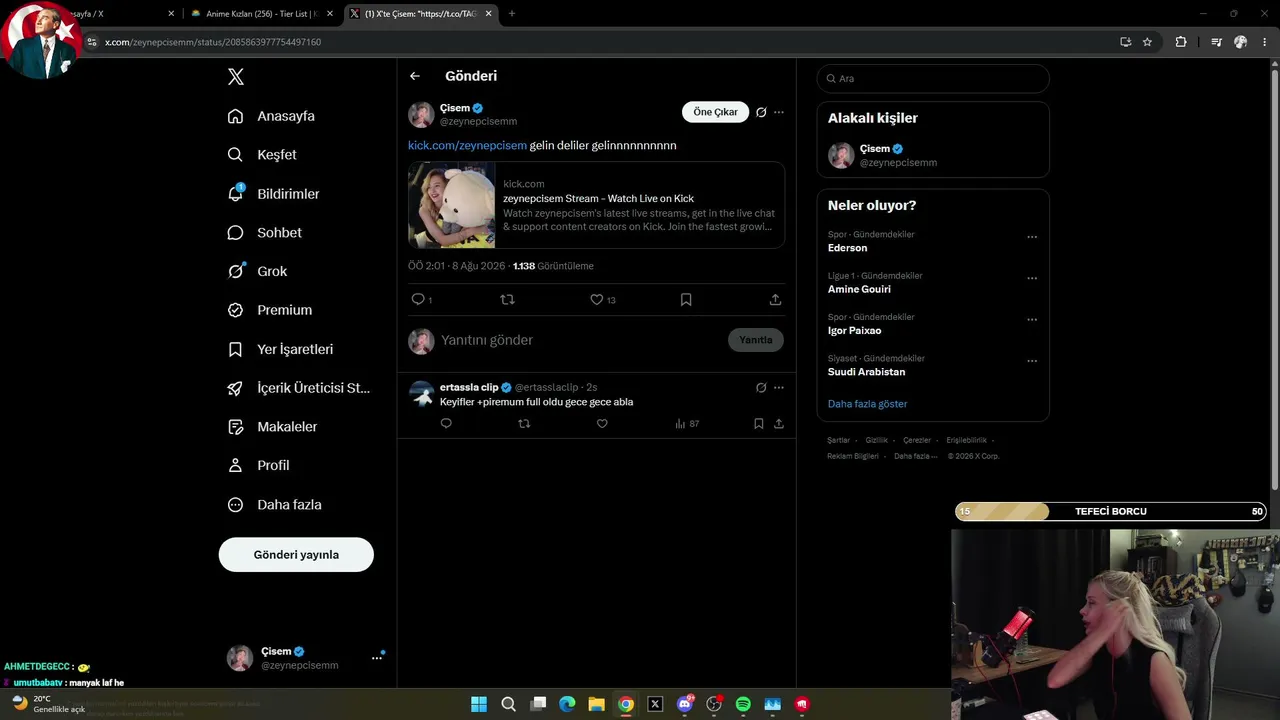Close the Anime Kızları Tier List tab
The height and width of the screenshot is (720, 1280).
tap(330, 14)
